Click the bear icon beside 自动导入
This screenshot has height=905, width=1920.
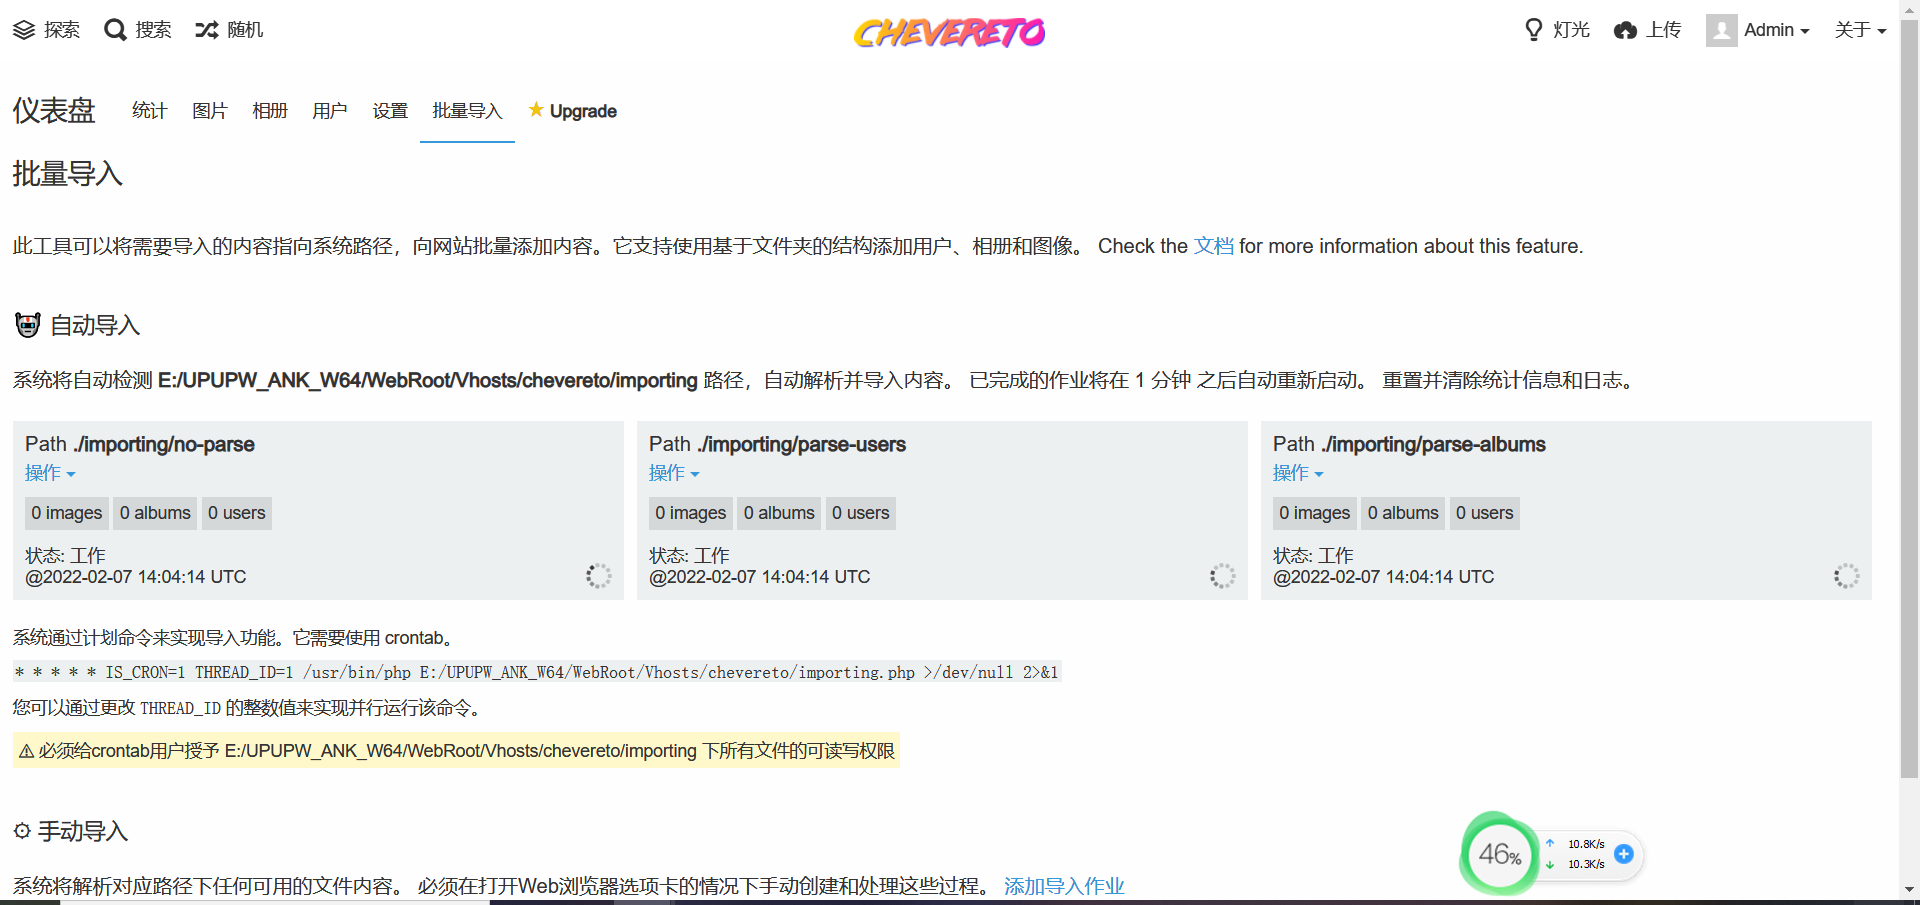27,325
